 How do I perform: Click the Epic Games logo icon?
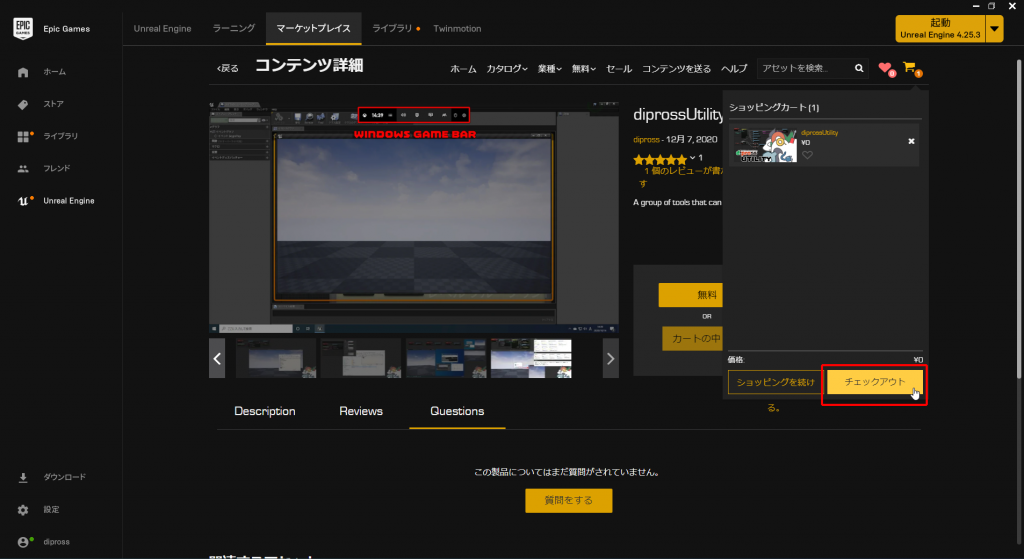[23, 29]
